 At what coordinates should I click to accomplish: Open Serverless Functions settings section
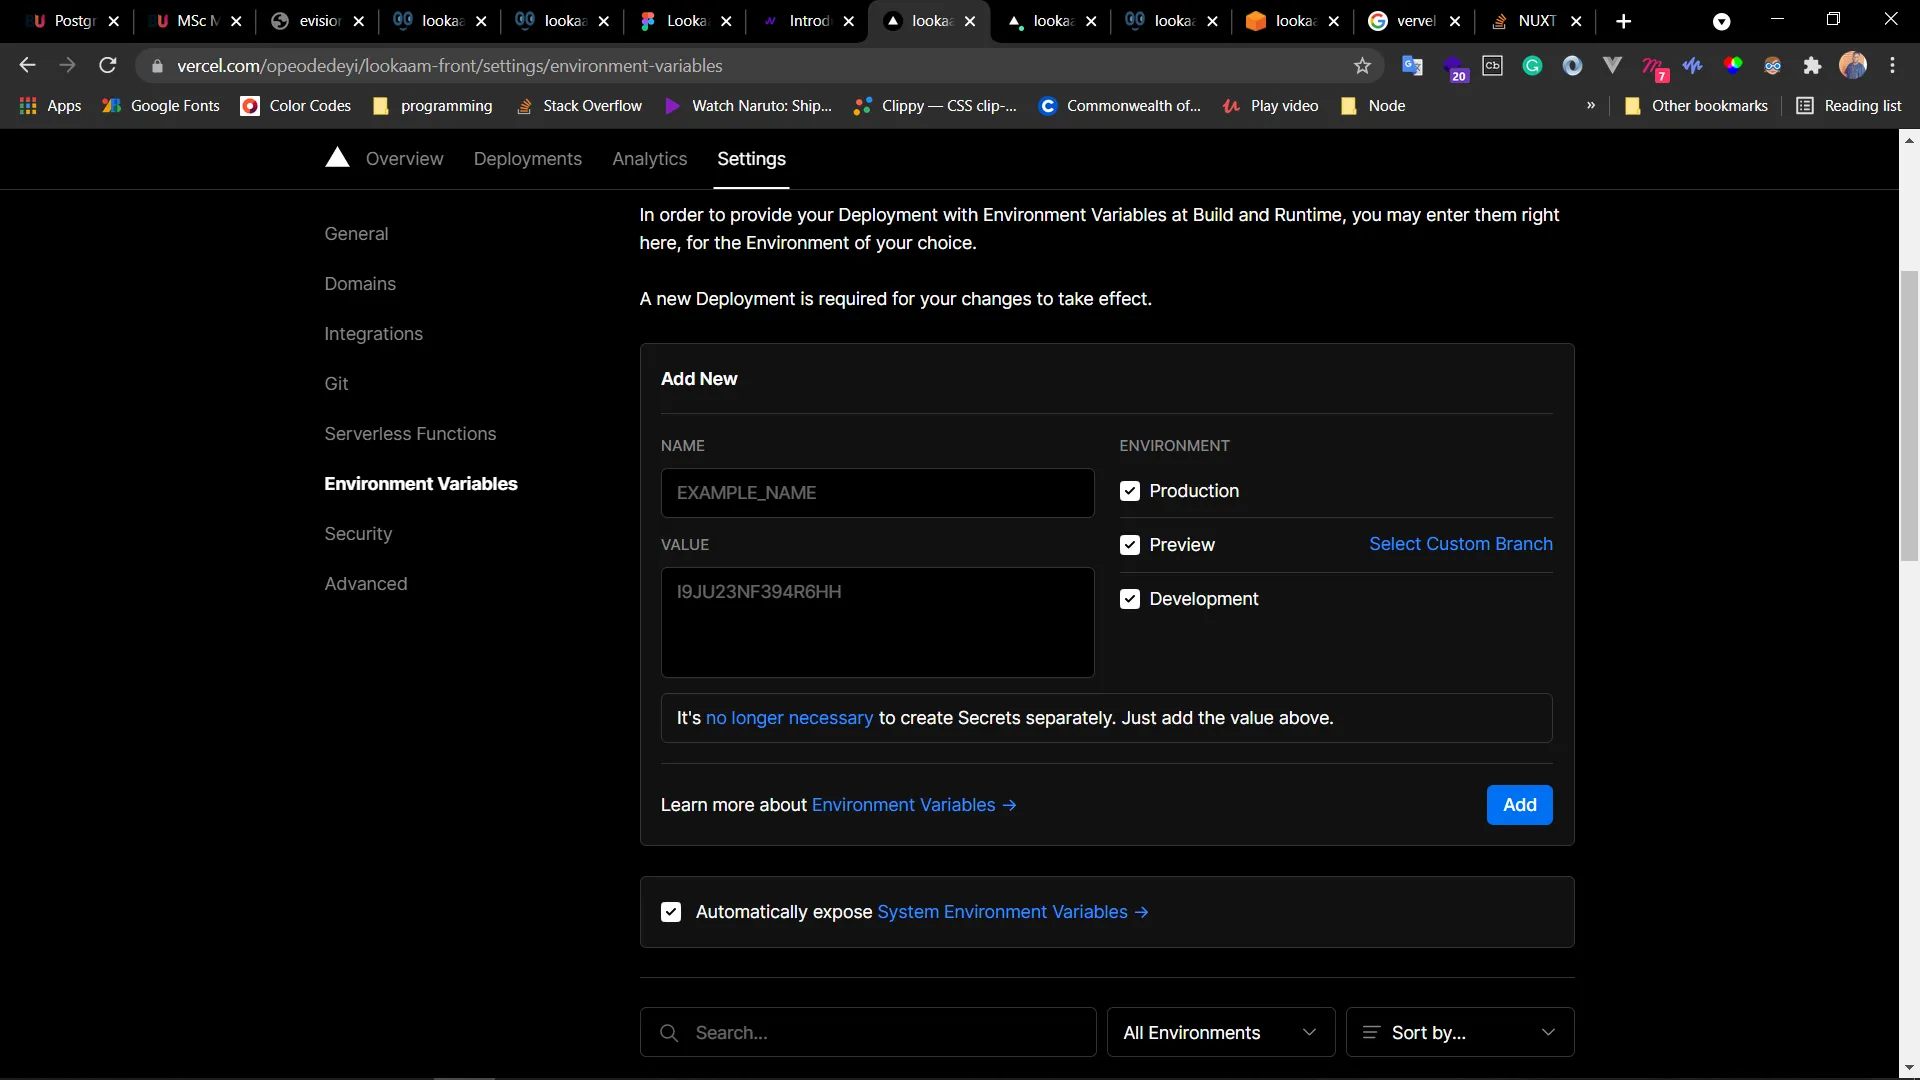(410, 434)
